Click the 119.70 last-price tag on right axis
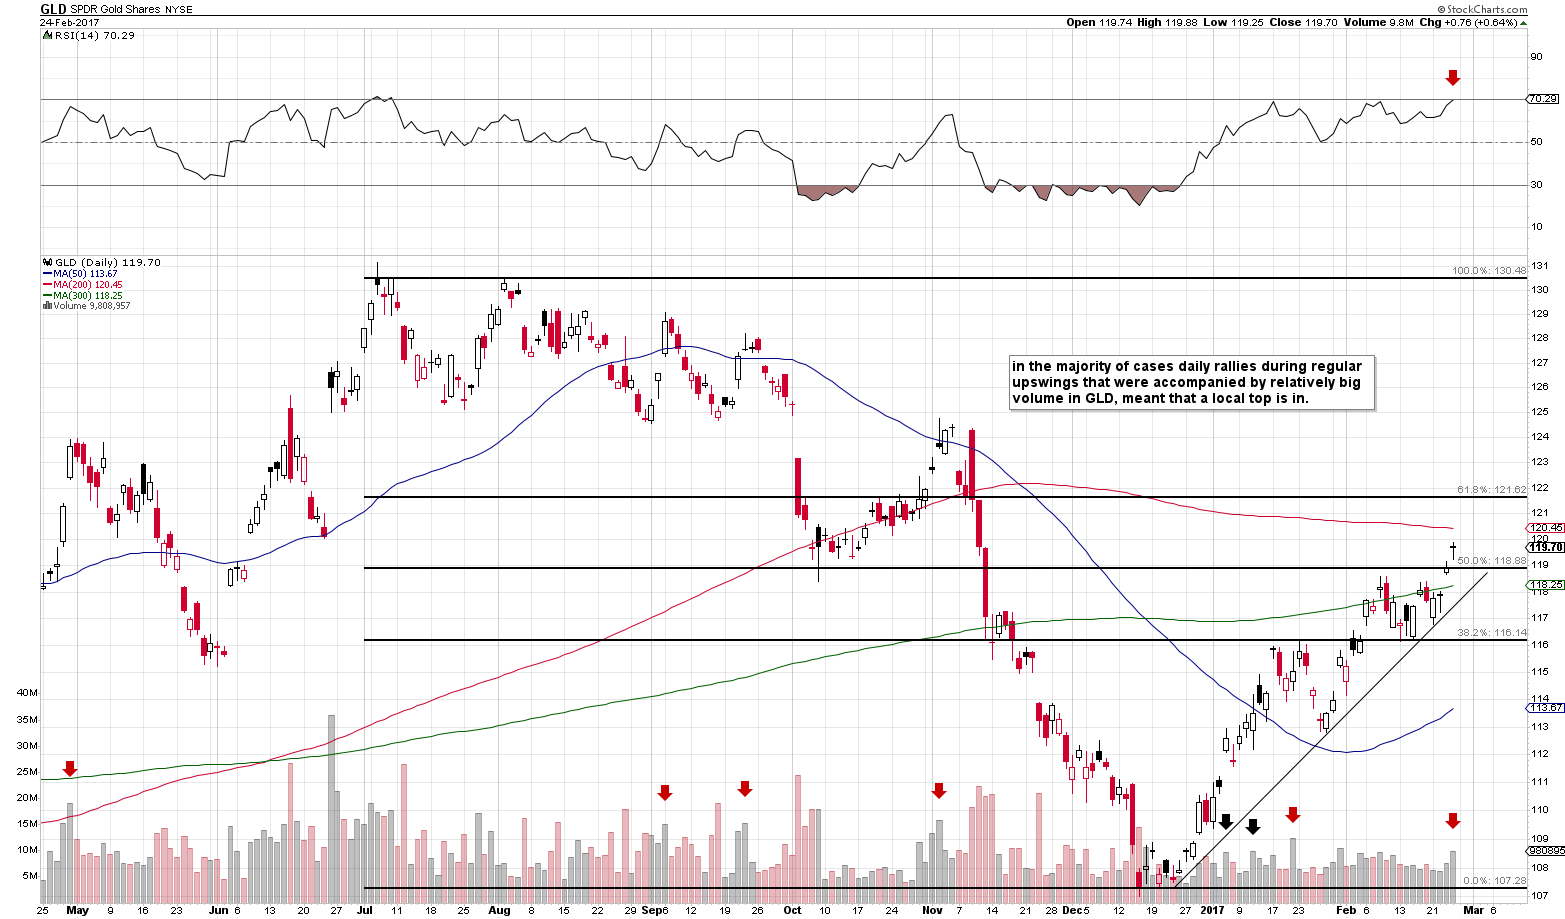Viewport: 1565px width, 919px height. [1545, 547]
